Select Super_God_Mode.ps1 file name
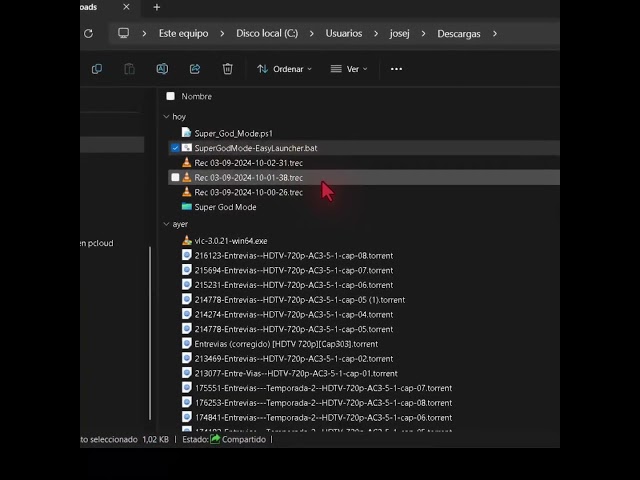This screenshot has width=640, height=480. [x=233, y=133]
